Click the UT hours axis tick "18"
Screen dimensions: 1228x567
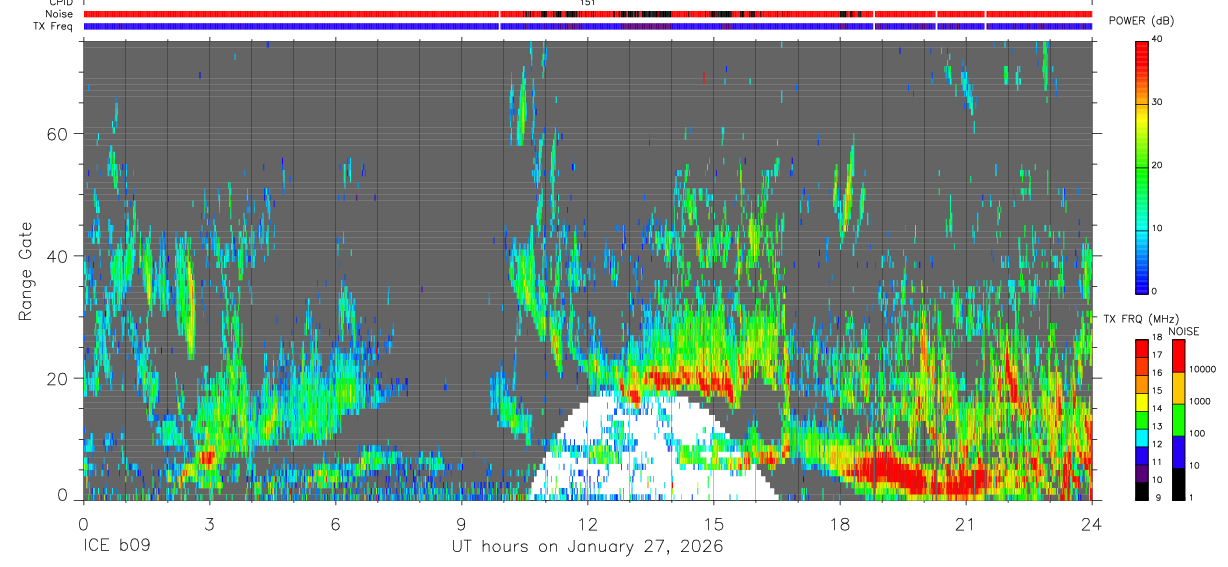point(839,523)
